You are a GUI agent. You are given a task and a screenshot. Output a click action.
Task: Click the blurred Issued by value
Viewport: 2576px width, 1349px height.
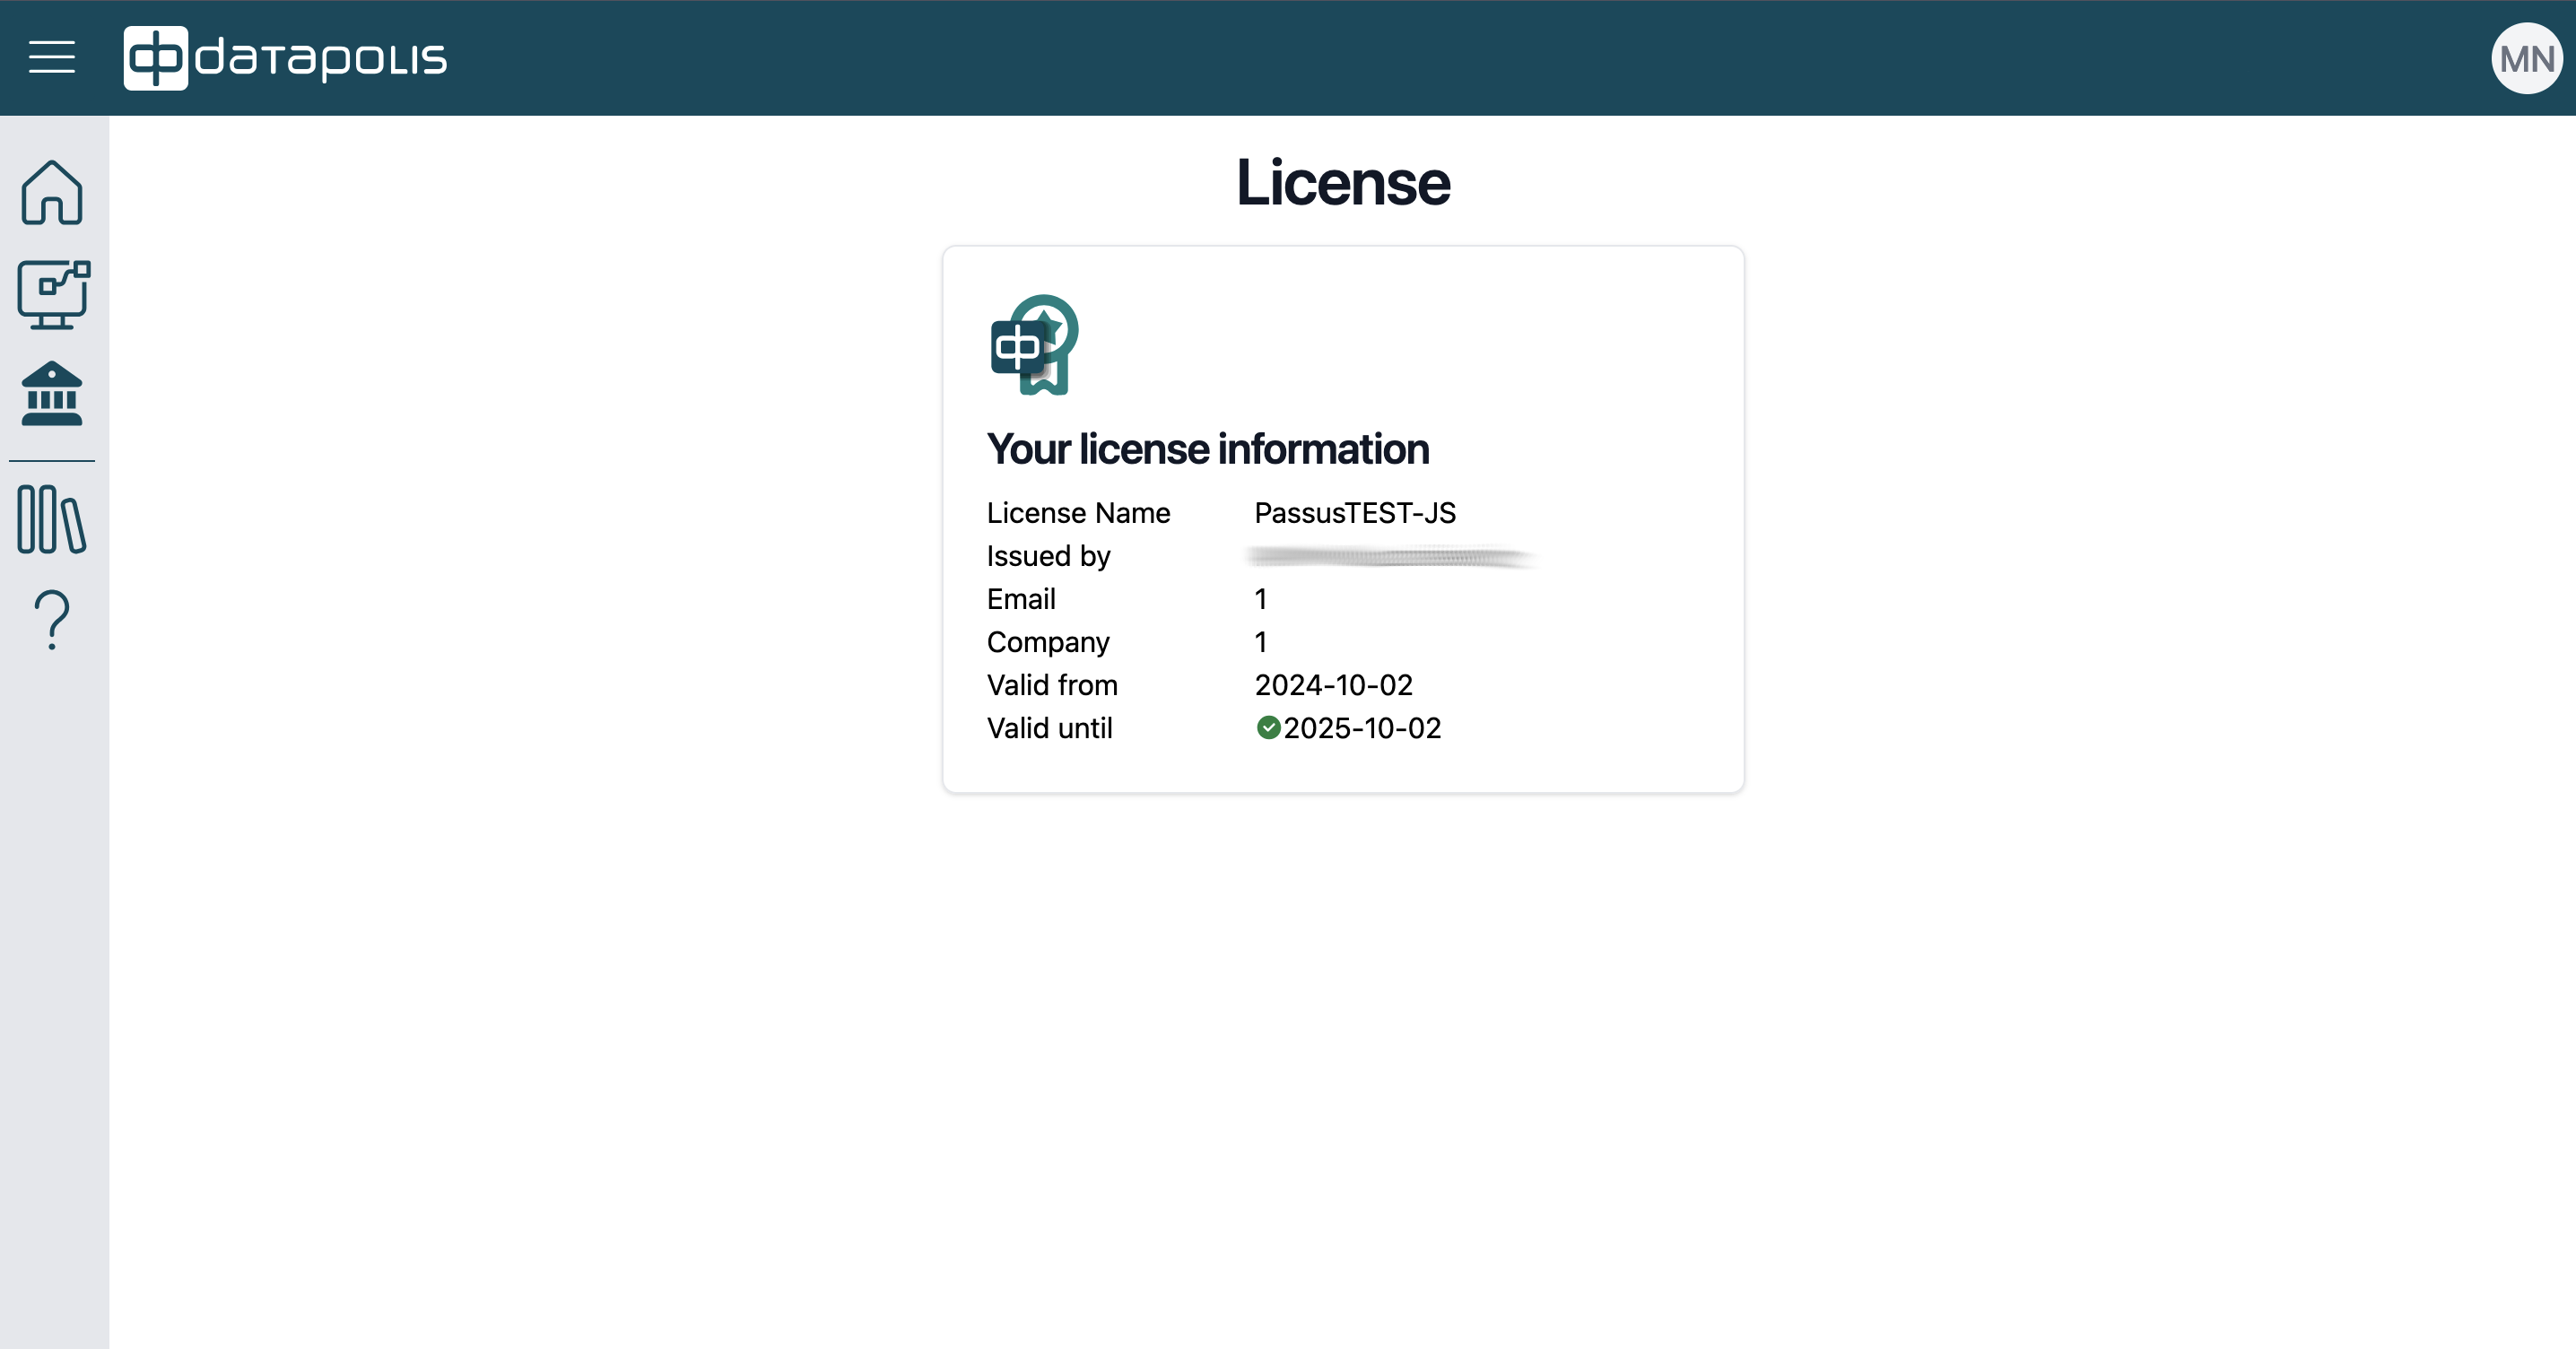[1390, 556]
